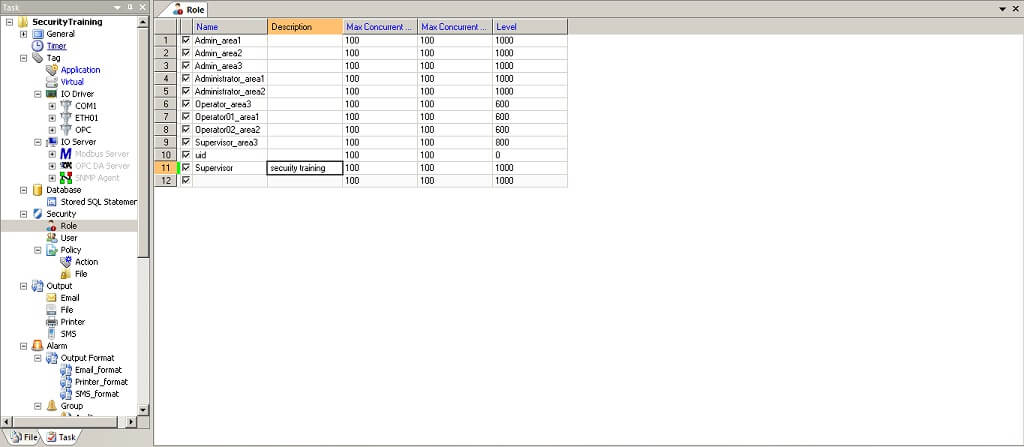This screenshot has height=447, width=1024.
Task: Collapse the IO Driver node
Action: 38,94
